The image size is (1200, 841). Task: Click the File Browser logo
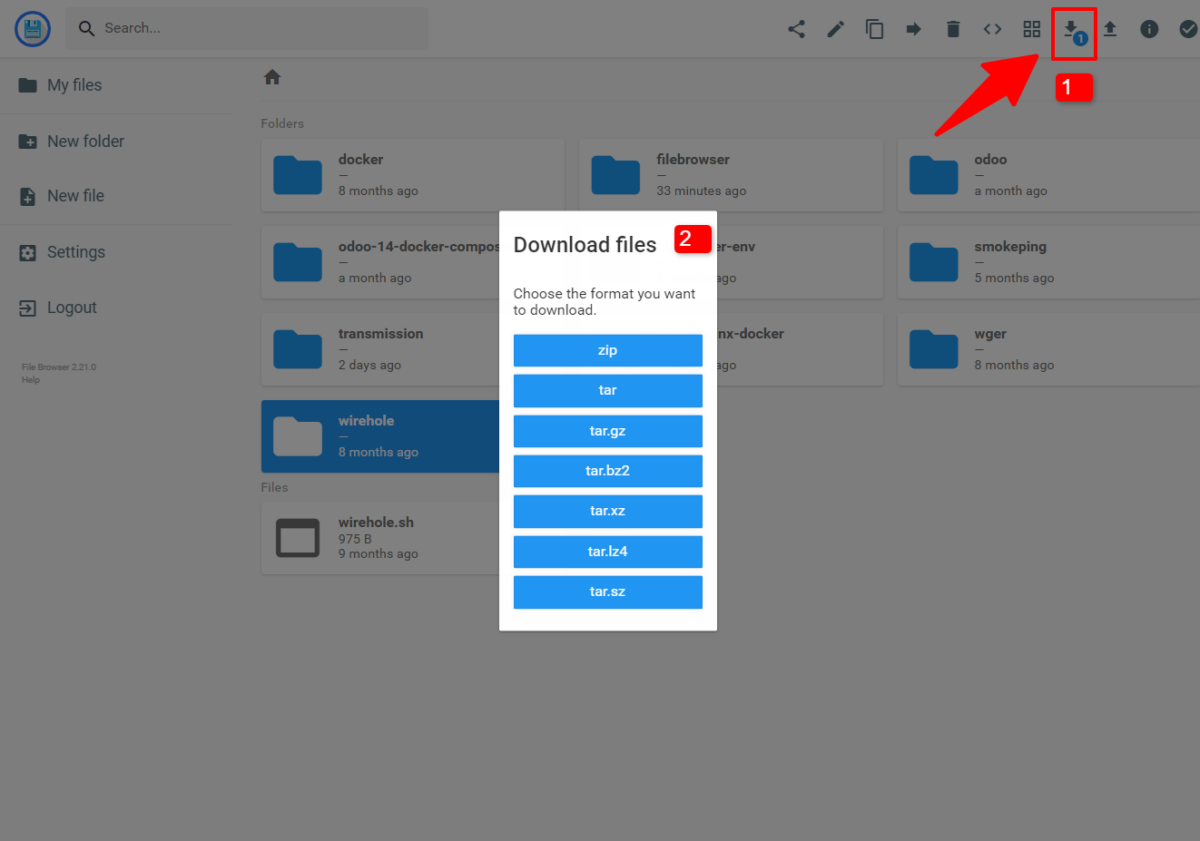coord(32,28)
